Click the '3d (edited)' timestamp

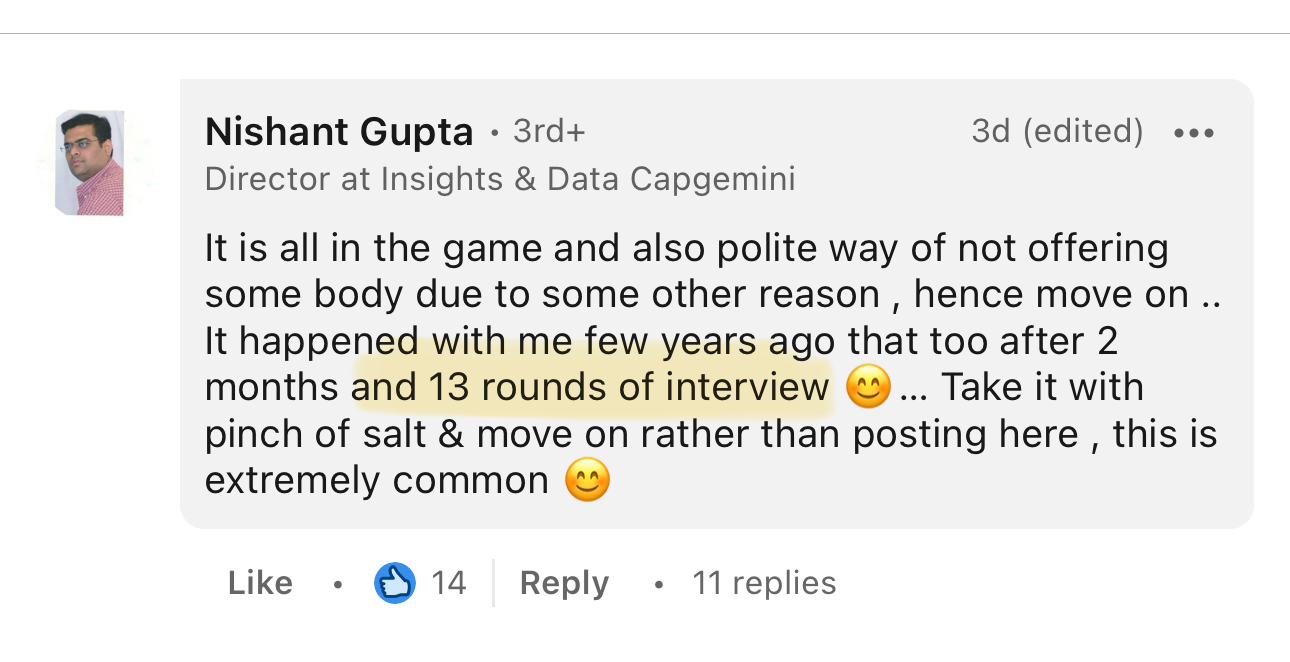[1057, 131]
